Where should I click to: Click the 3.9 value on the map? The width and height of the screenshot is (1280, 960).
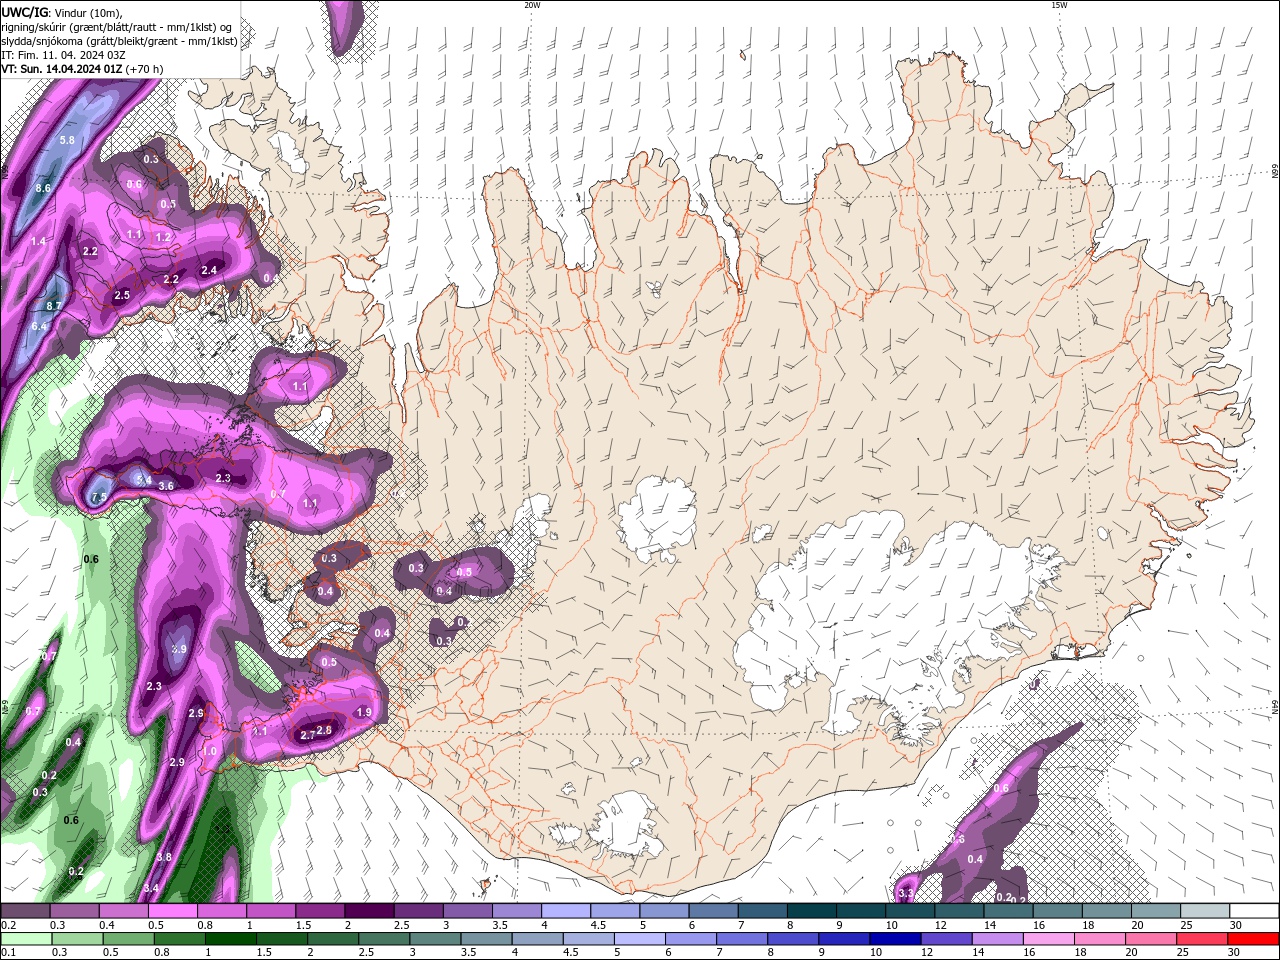(179, 649)
